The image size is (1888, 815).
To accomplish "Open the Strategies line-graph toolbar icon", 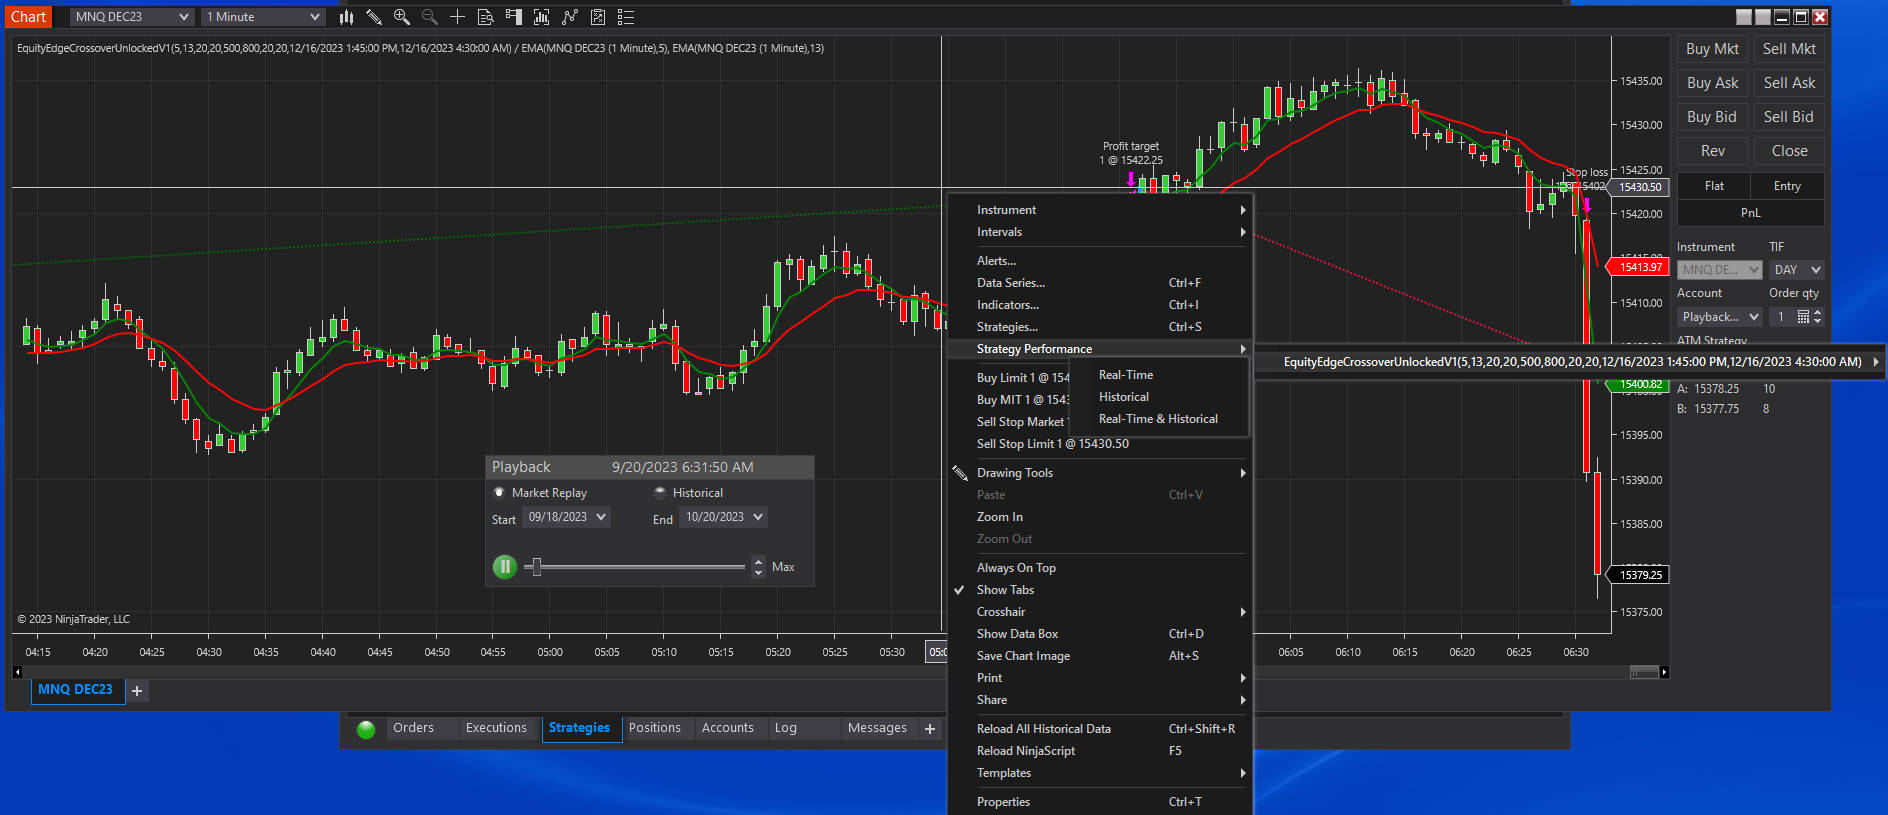I will (x=570, y=17).
